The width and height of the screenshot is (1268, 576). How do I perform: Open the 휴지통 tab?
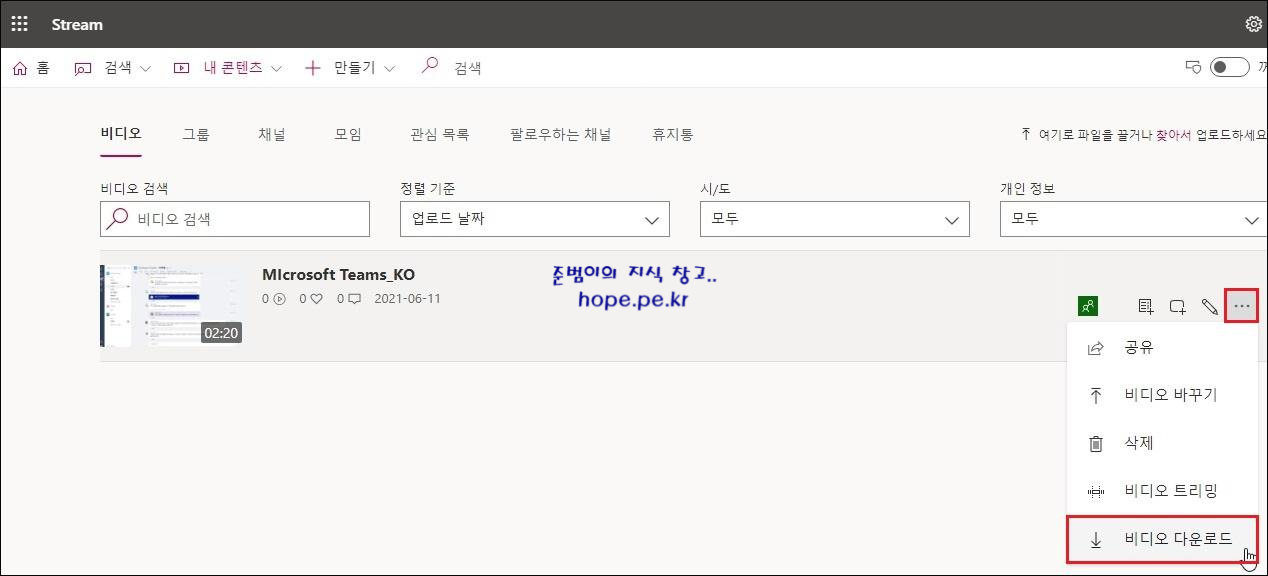coord(673,134)
